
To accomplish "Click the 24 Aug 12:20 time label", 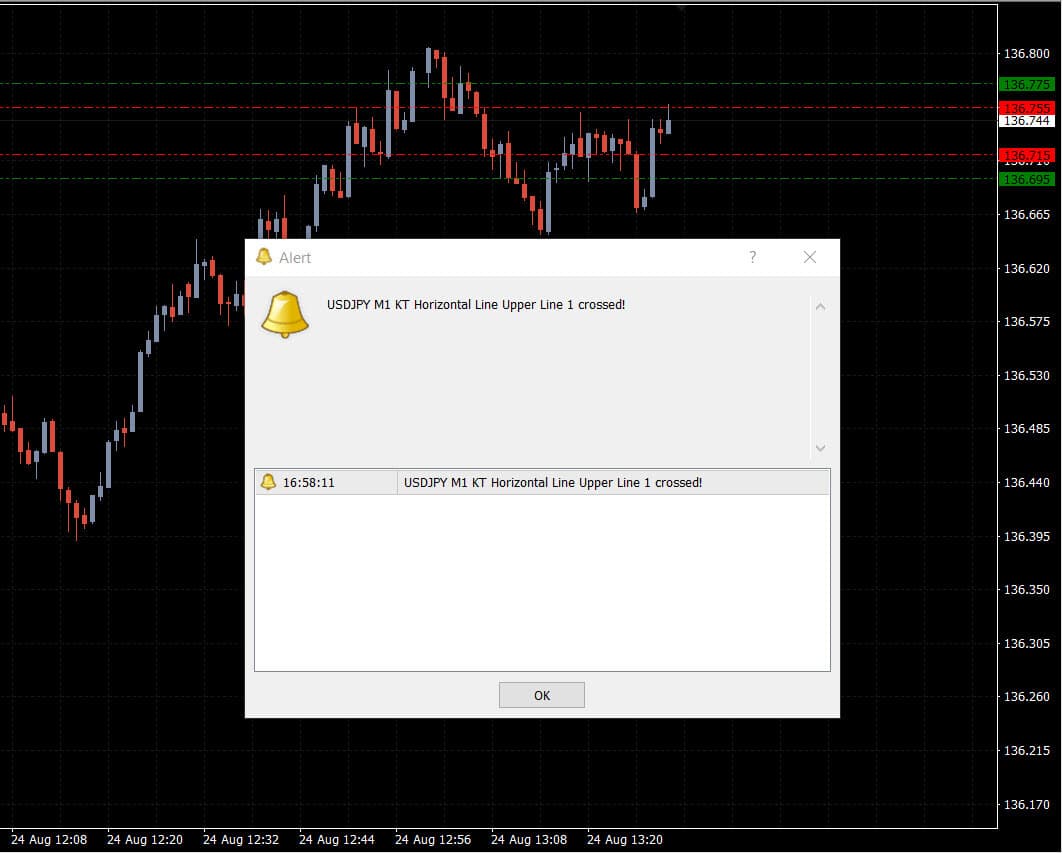I will 144,839.
